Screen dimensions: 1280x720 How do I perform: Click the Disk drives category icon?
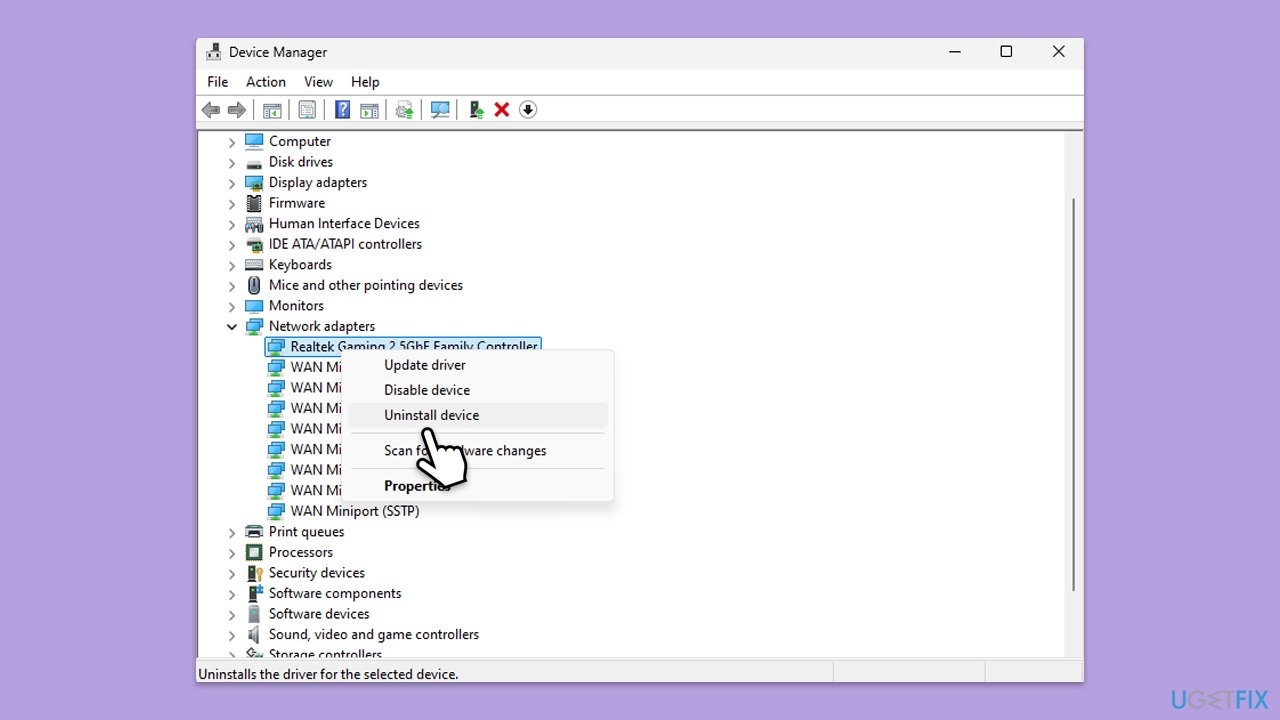pos(254,162)
